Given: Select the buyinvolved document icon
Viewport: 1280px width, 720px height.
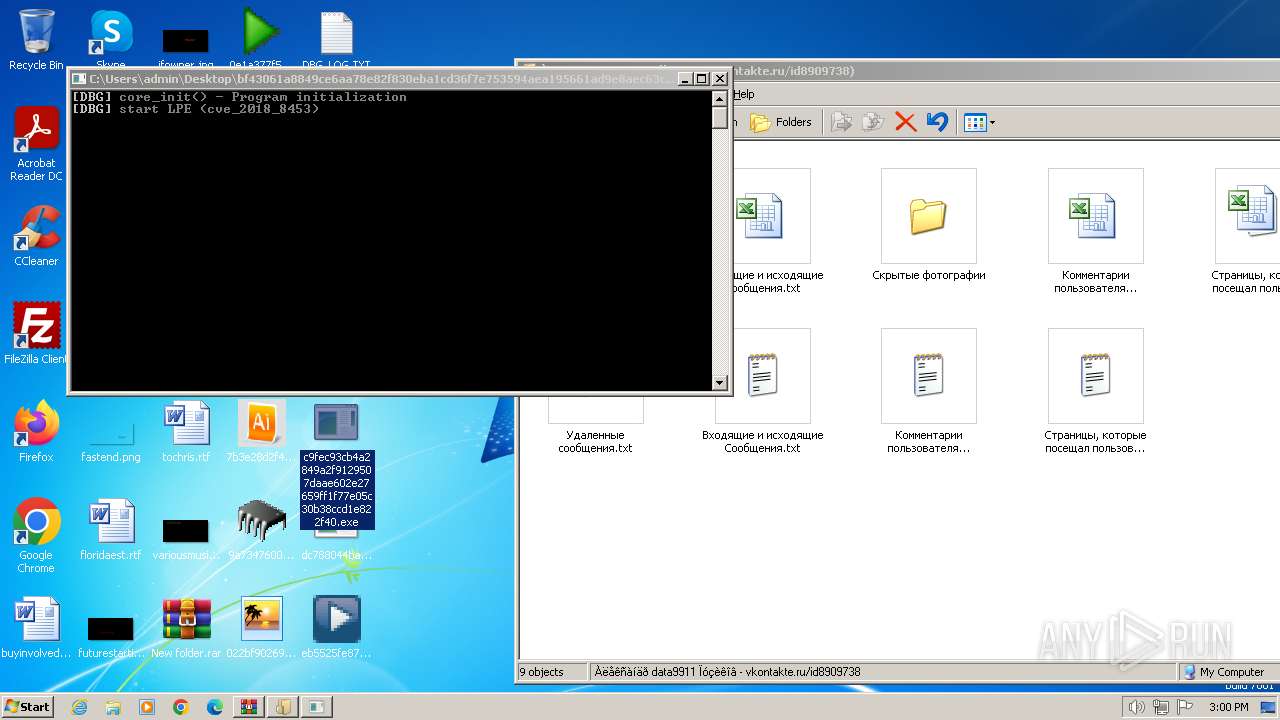Looking at the screenshot, I should [36, 627].
